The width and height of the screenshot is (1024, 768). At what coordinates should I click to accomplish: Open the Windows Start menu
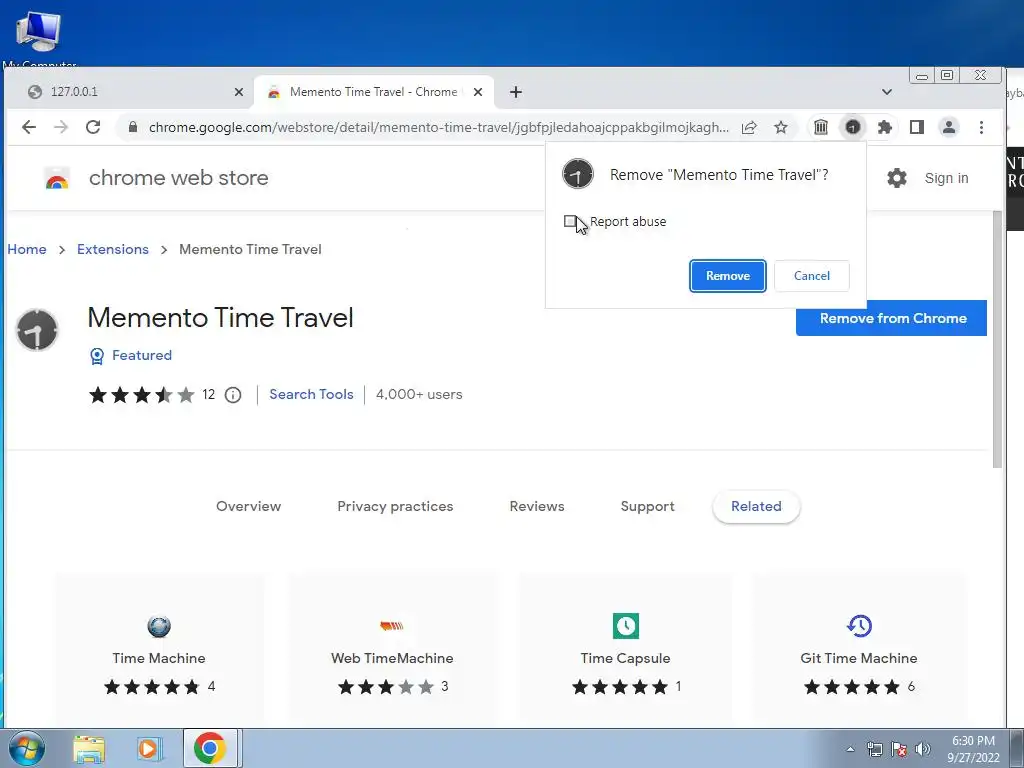26,748
